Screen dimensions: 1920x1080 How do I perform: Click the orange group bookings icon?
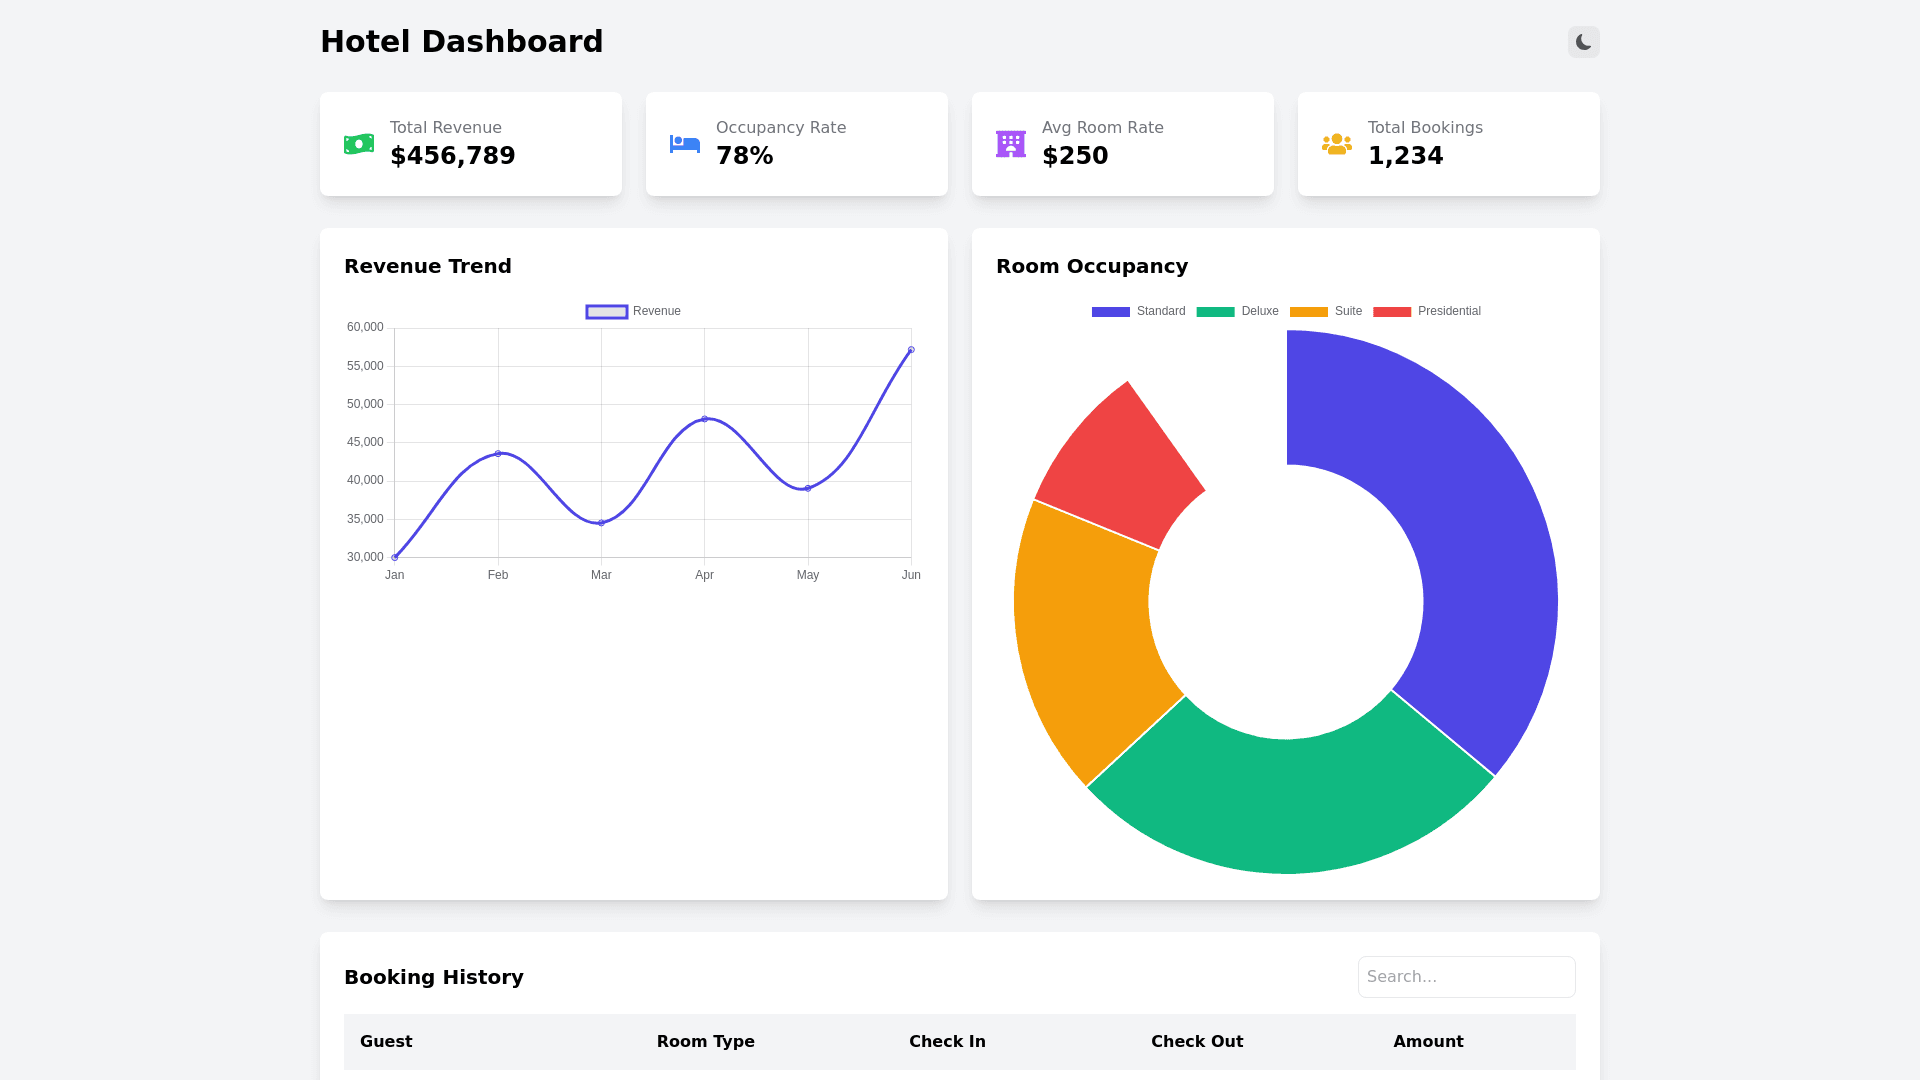tap(1336, 144)
